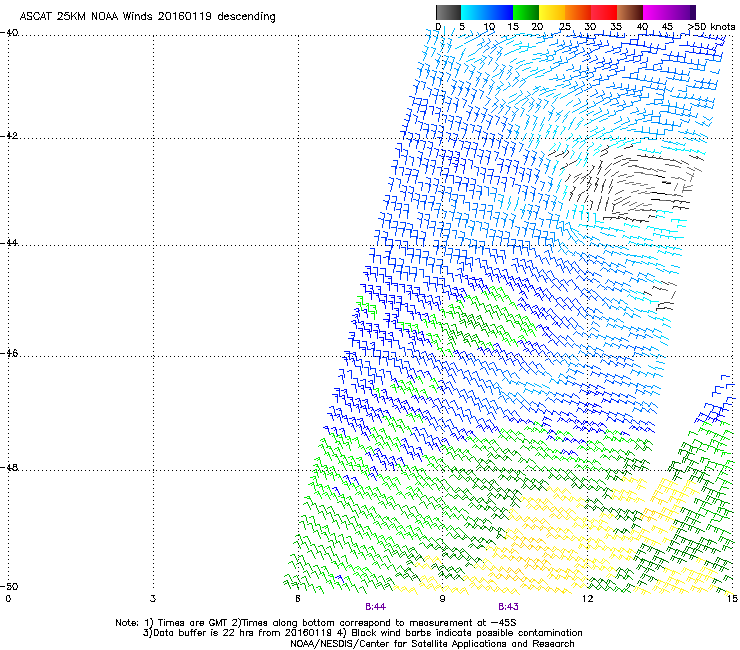Click the '45' label under the color bar

point(667,26)
